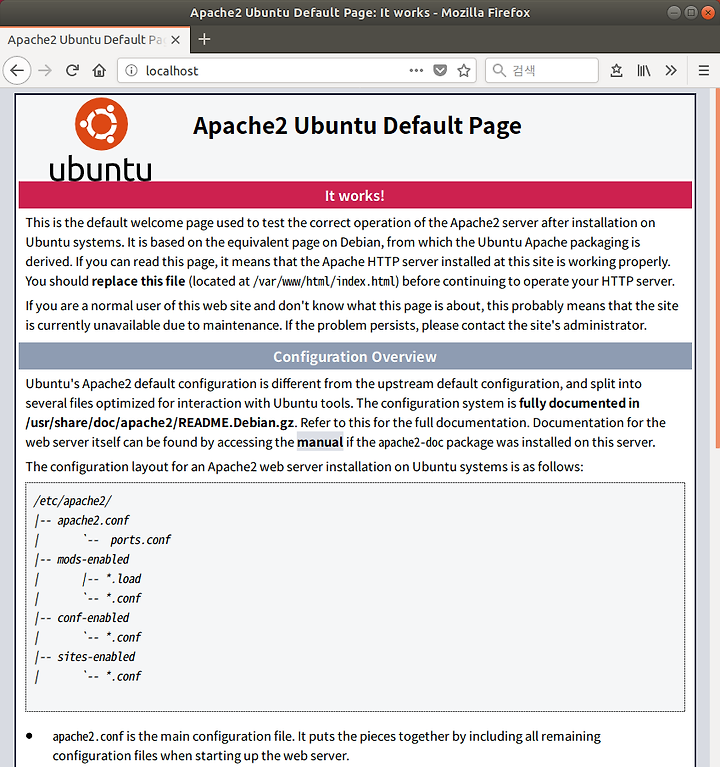
Task: Click 'sites-enabled' in the config tree
Action: pos(96,656)
